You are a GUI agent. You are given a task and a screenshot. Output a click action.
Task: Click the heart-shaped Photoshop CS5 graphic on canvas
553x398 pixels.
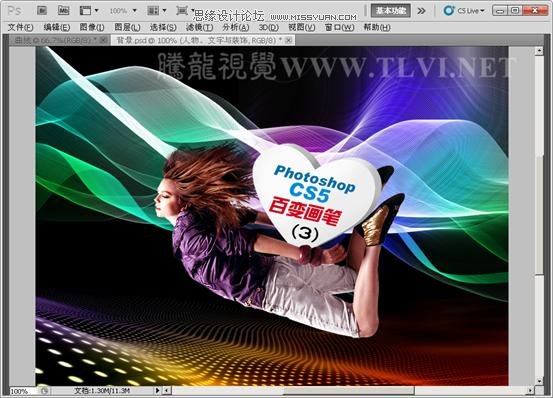pos(316,197)
